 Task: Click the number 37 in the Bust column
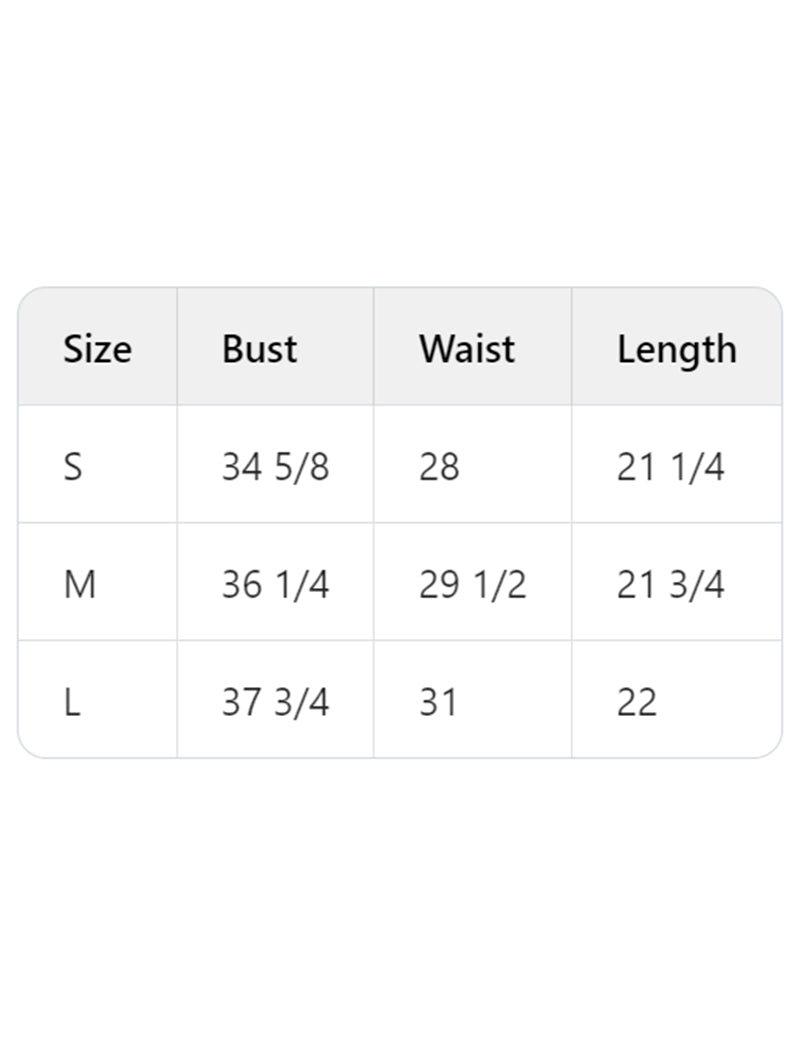[x=242, y=703]
